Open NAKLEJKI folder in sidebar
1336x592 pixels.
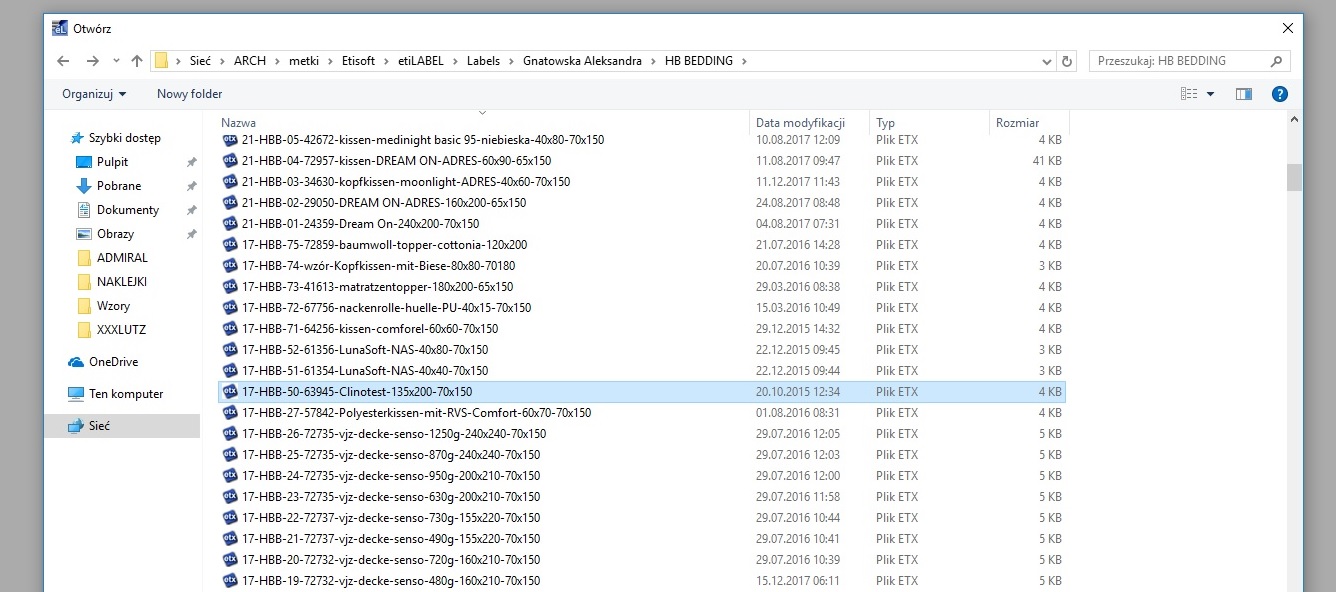(x=121, y=281)
